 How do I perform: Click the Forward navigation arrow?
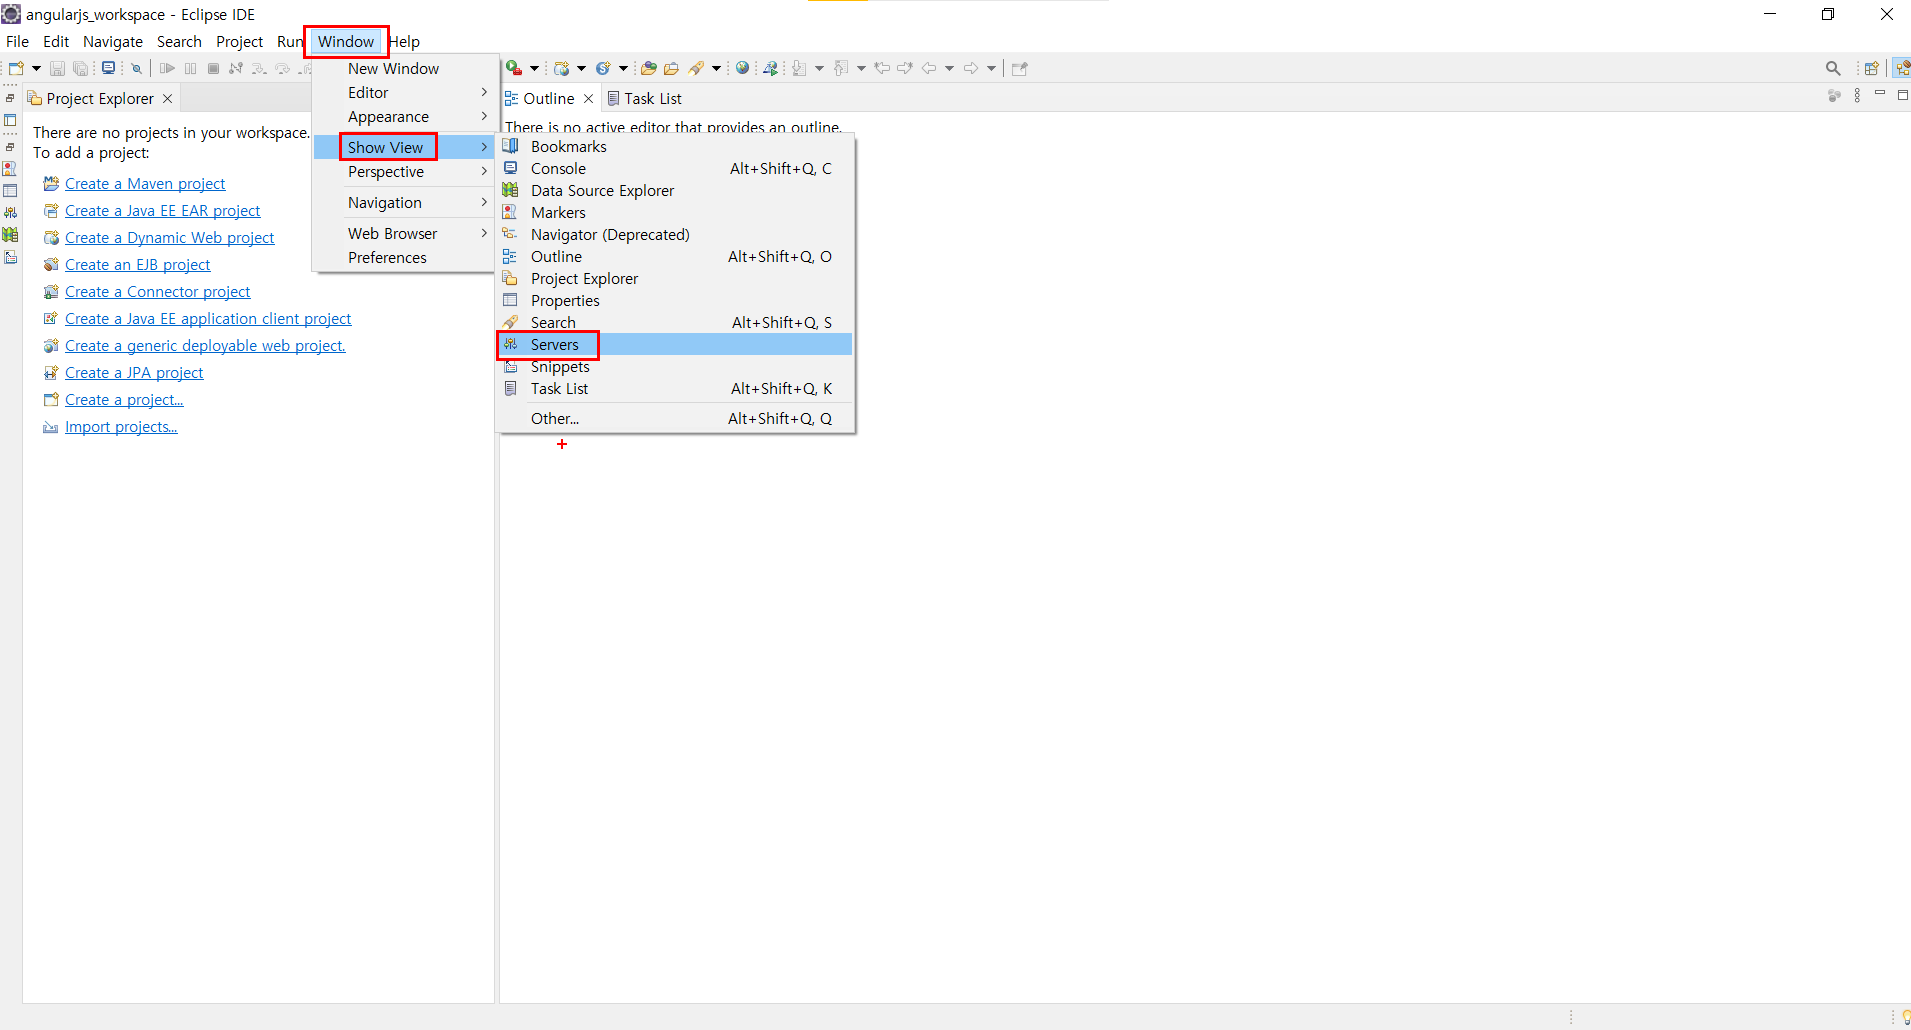971,68
